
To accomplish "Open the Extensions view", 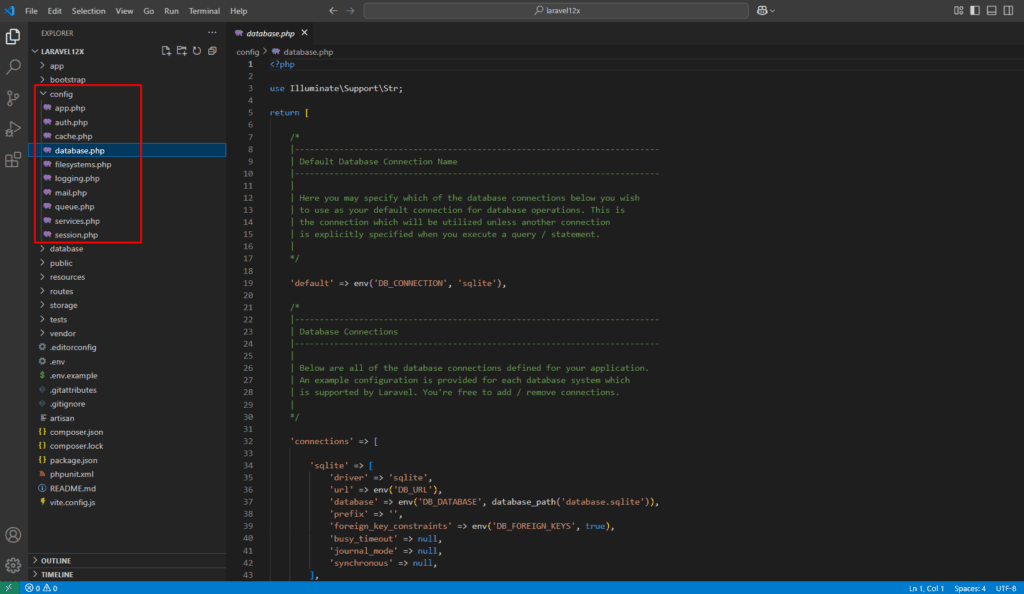I will click(14, 159).
